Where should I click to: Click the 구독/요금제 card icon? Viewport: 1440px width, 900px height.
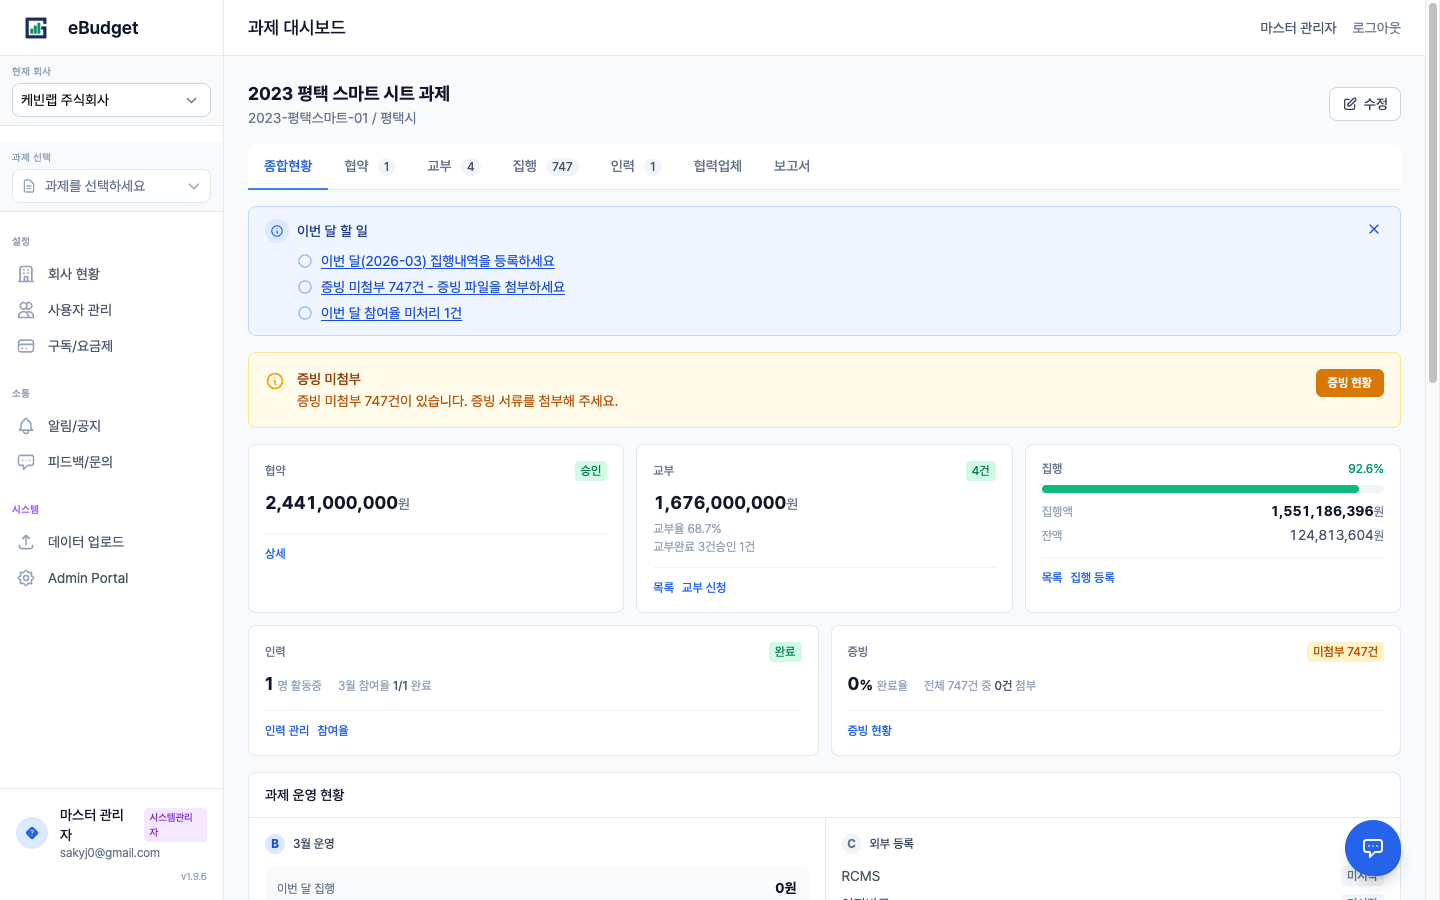pos(26,345)
